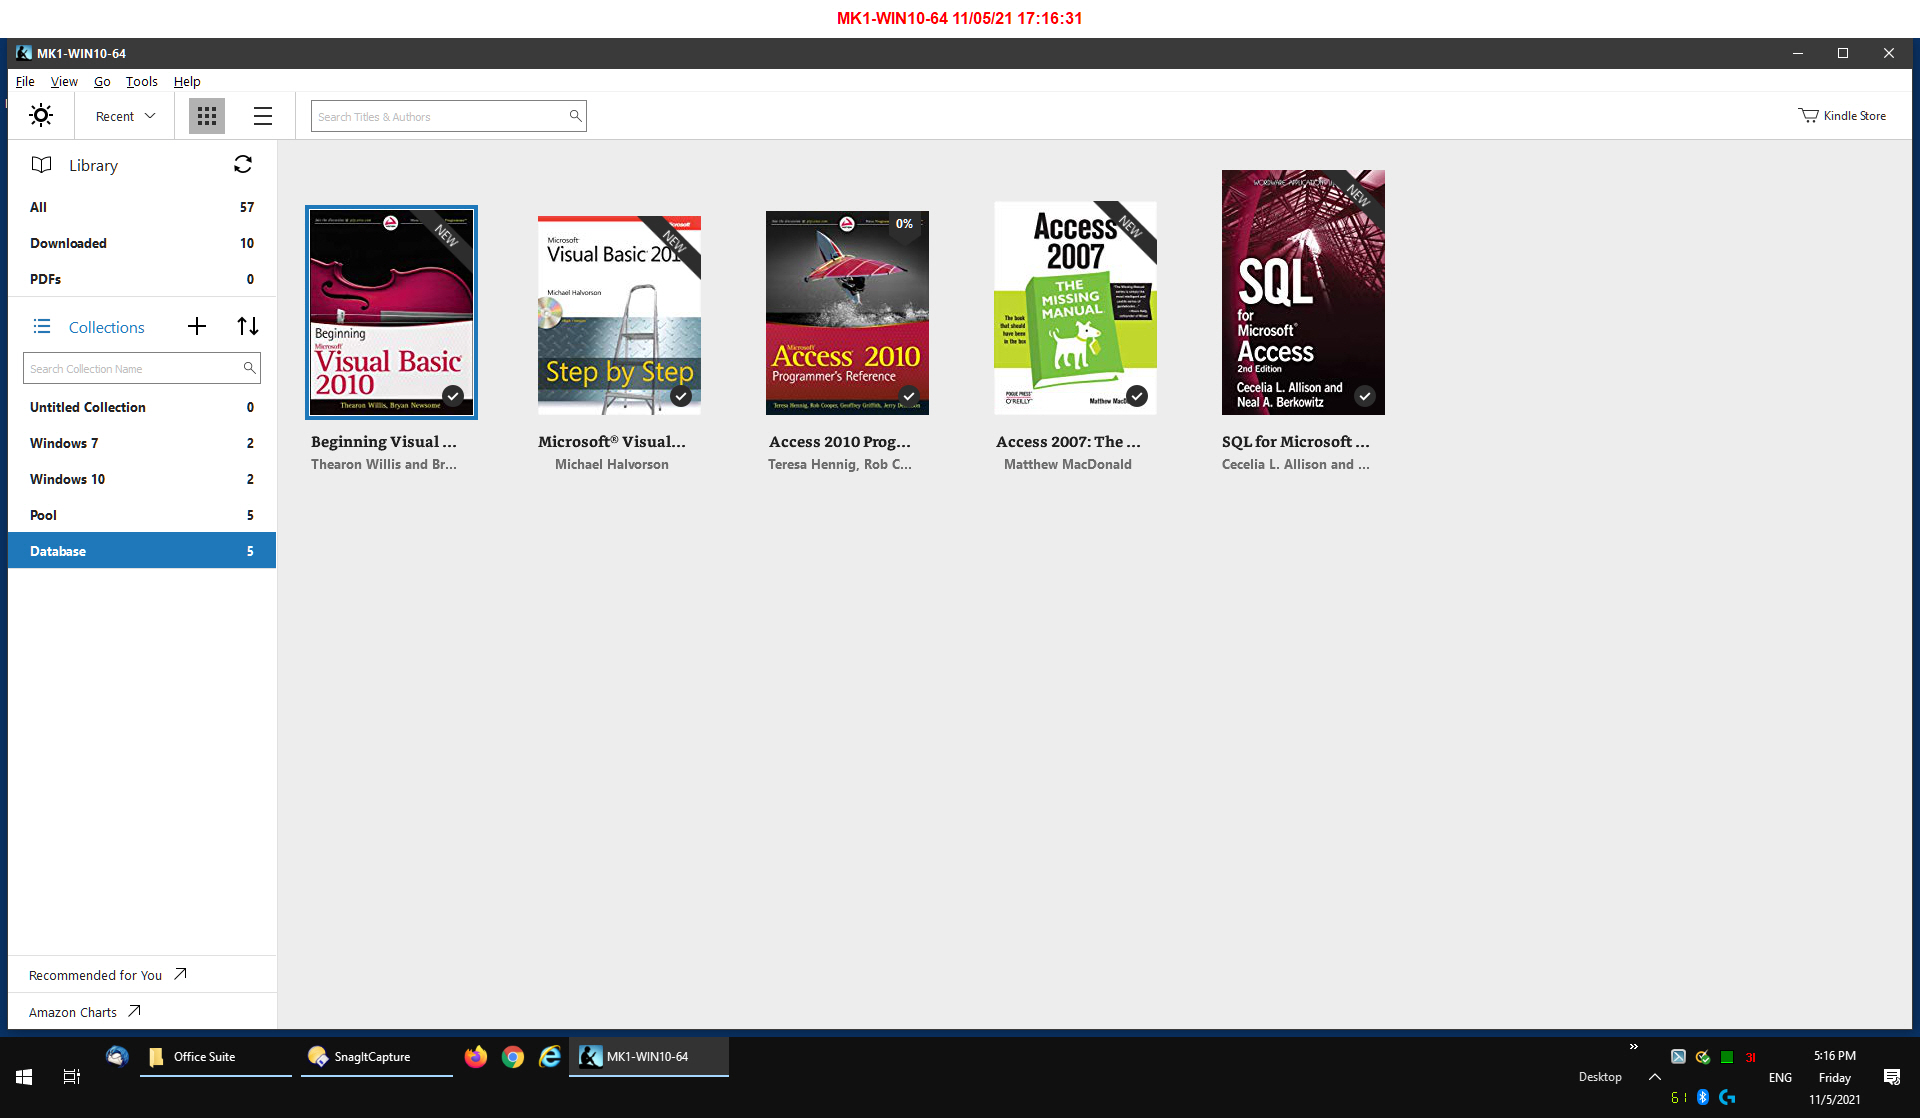Switch to the Office Suite taskbar button
The image size is (1920, 1118).
tap(216, 1057)
